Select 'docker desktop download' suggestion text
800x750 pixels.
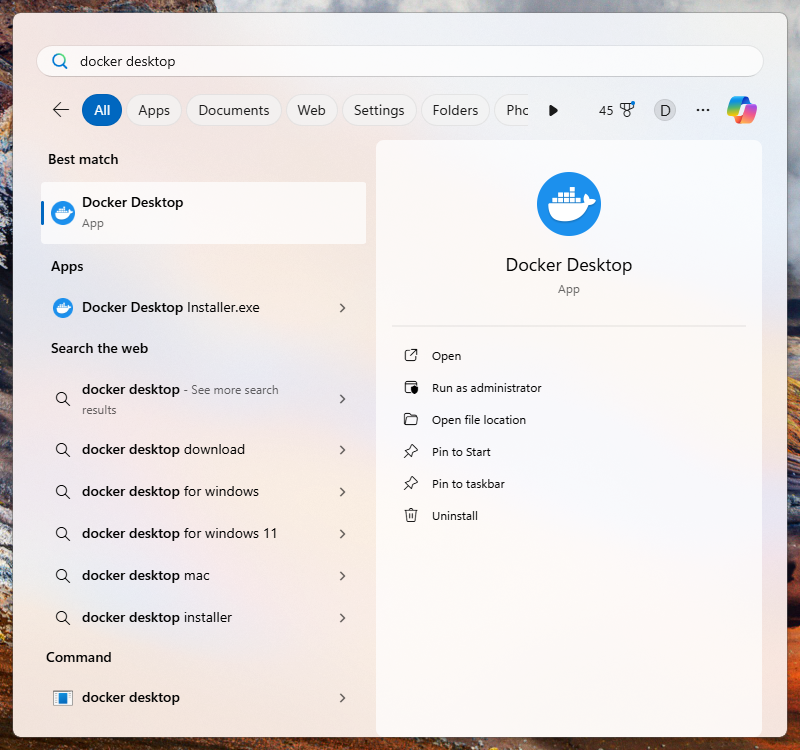click(x=163, y=449)
